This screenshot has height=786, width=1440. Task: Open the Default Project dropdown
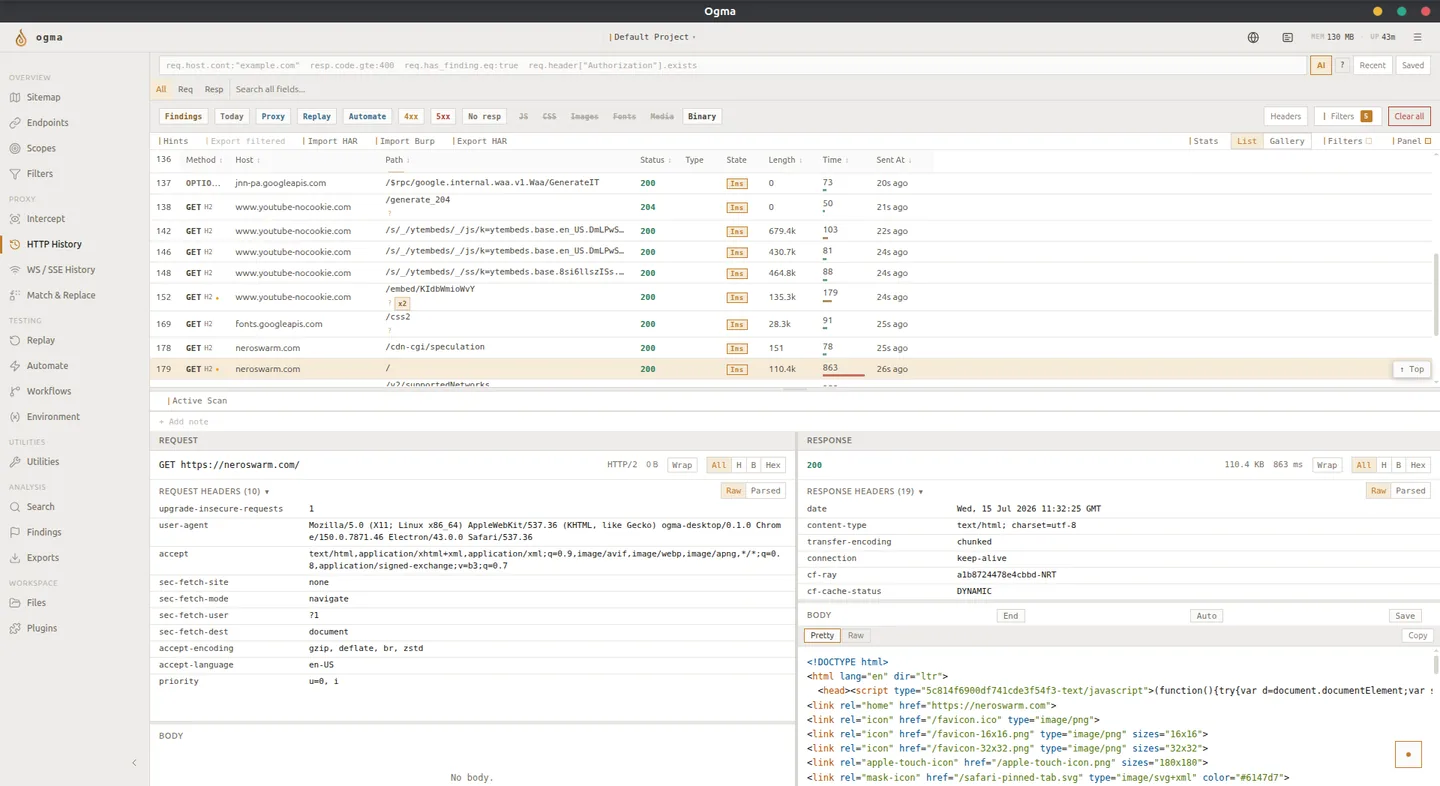(x=652, y=37)
